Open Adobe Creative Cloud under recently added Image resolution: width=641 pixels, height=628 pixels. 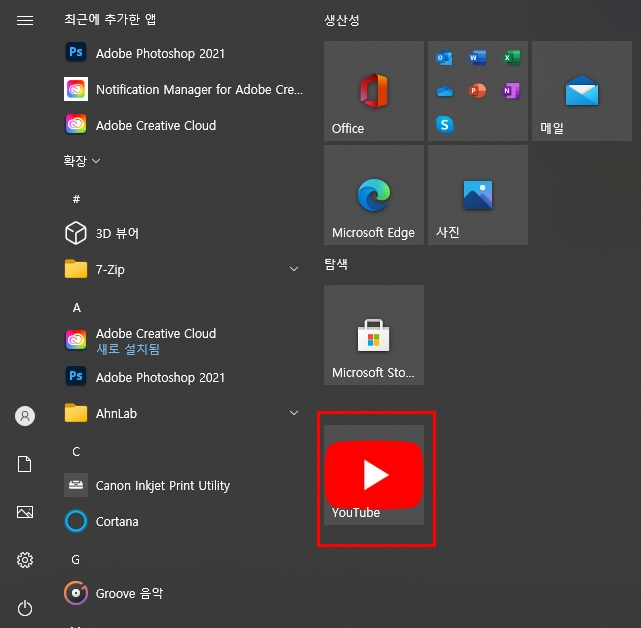pyautogui.click(x=184, y=125)
